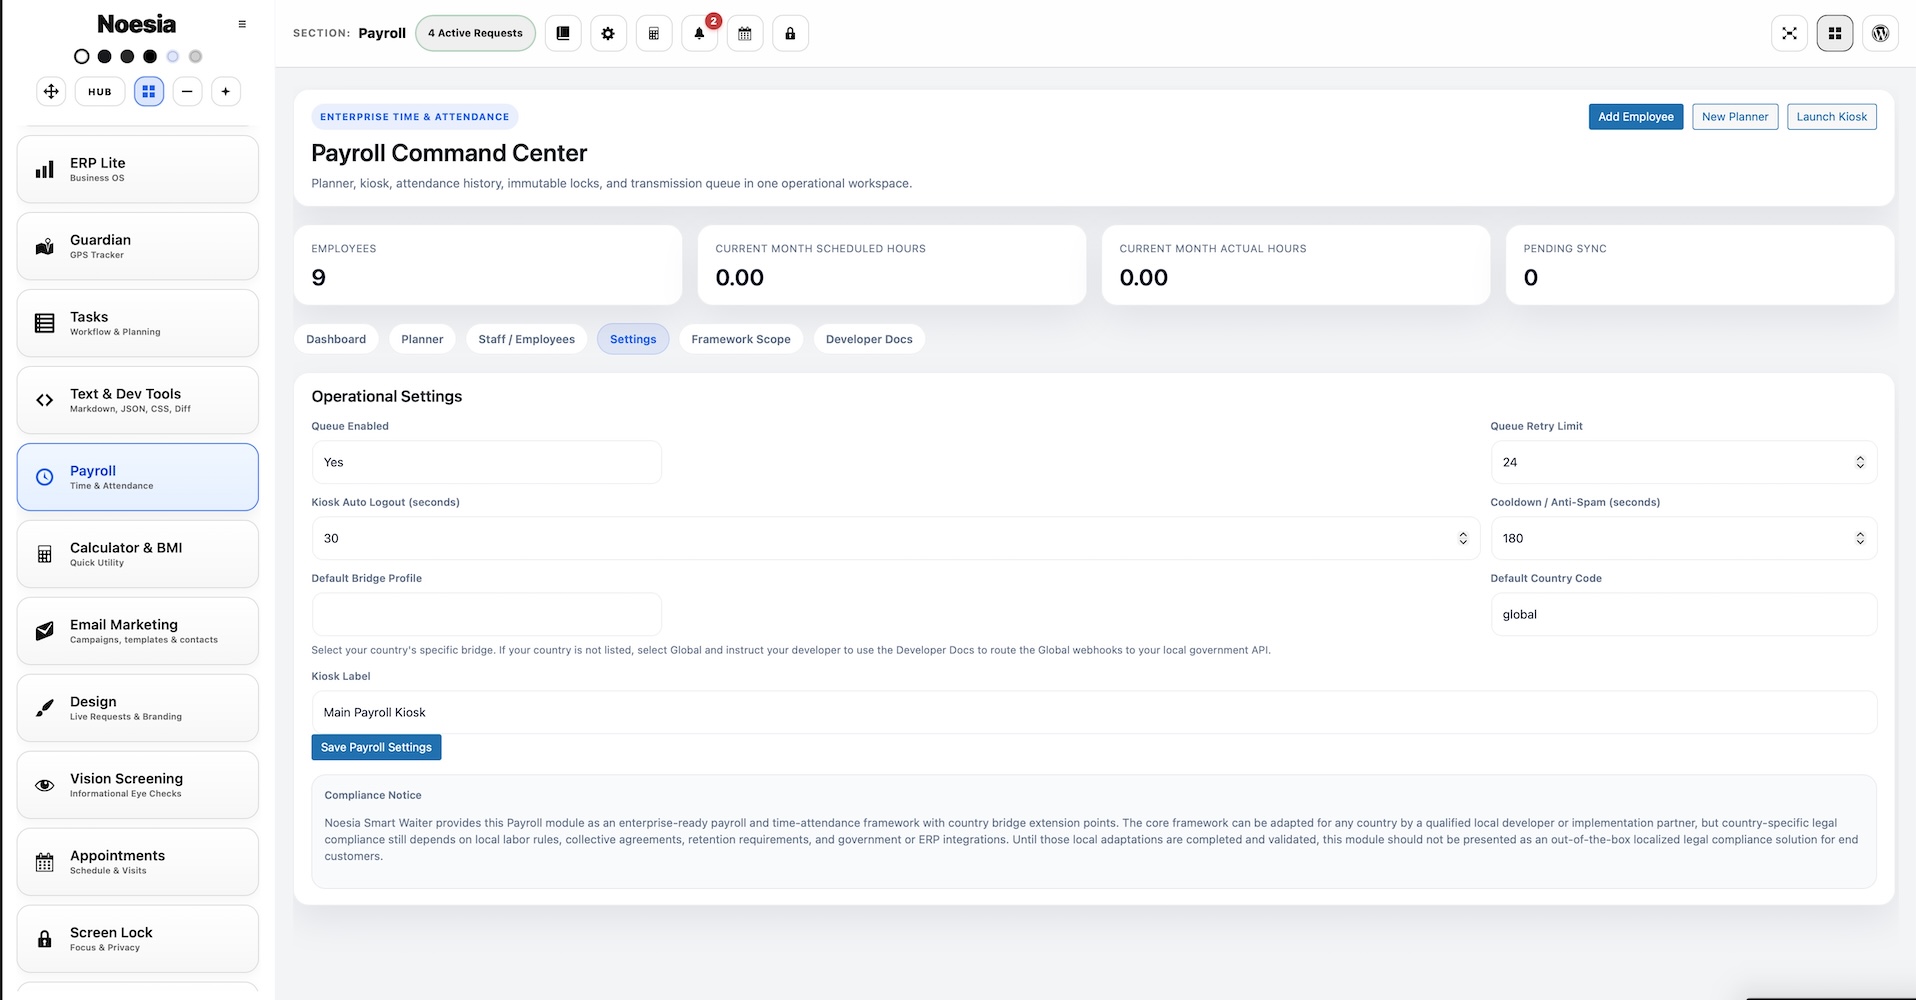Click the fullscreen expand icon top right
This screenshot has width=1916, height=1000.
click(x=1789, y=33)
